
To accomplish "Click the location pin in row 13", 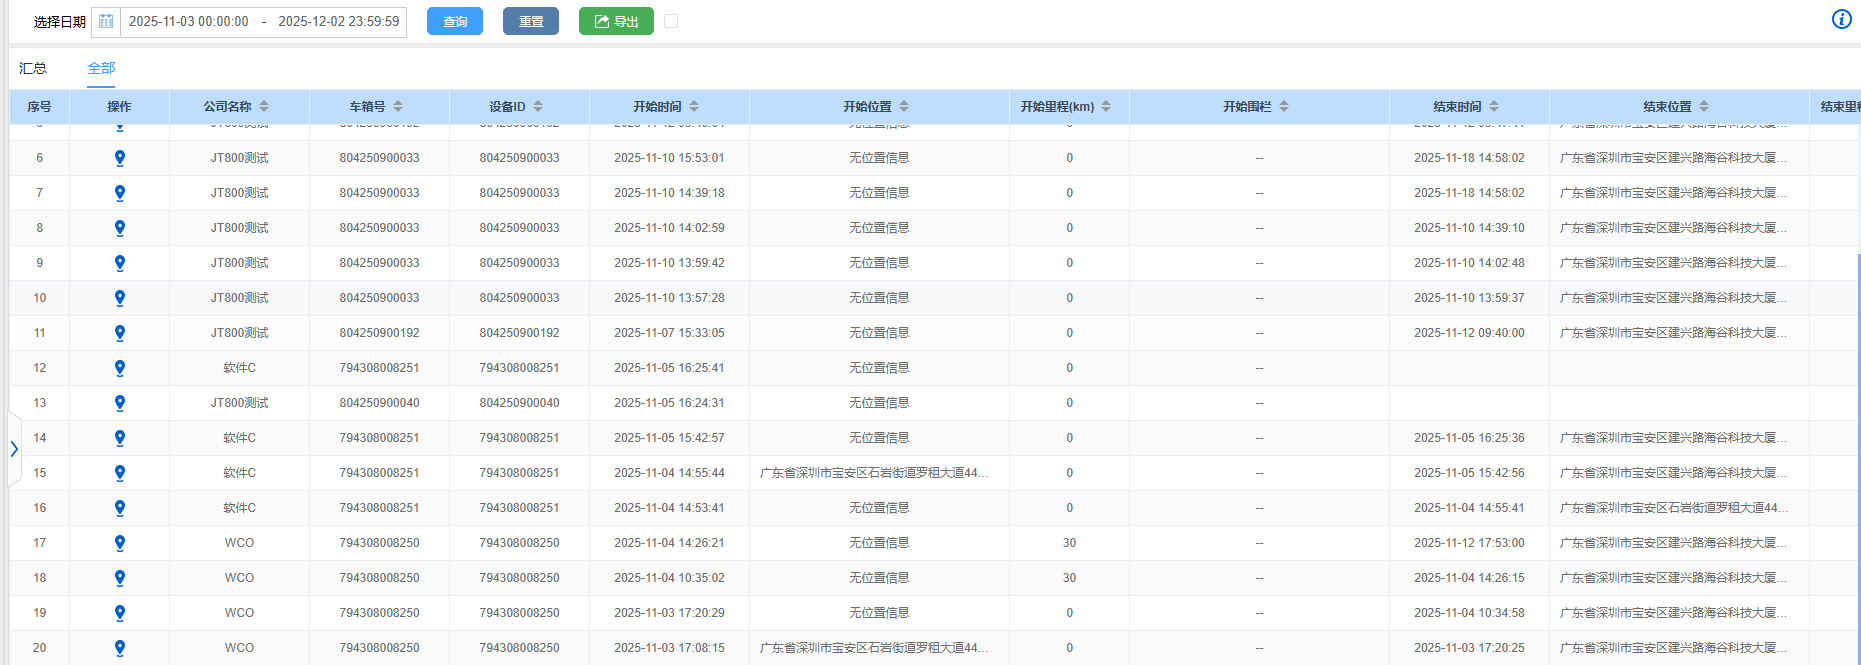I will click(x=119, y=403).
